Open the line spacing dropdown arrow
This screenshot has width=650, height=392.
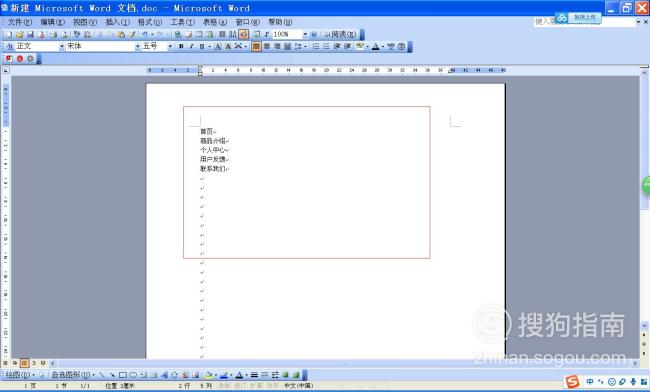pos(306,46)
